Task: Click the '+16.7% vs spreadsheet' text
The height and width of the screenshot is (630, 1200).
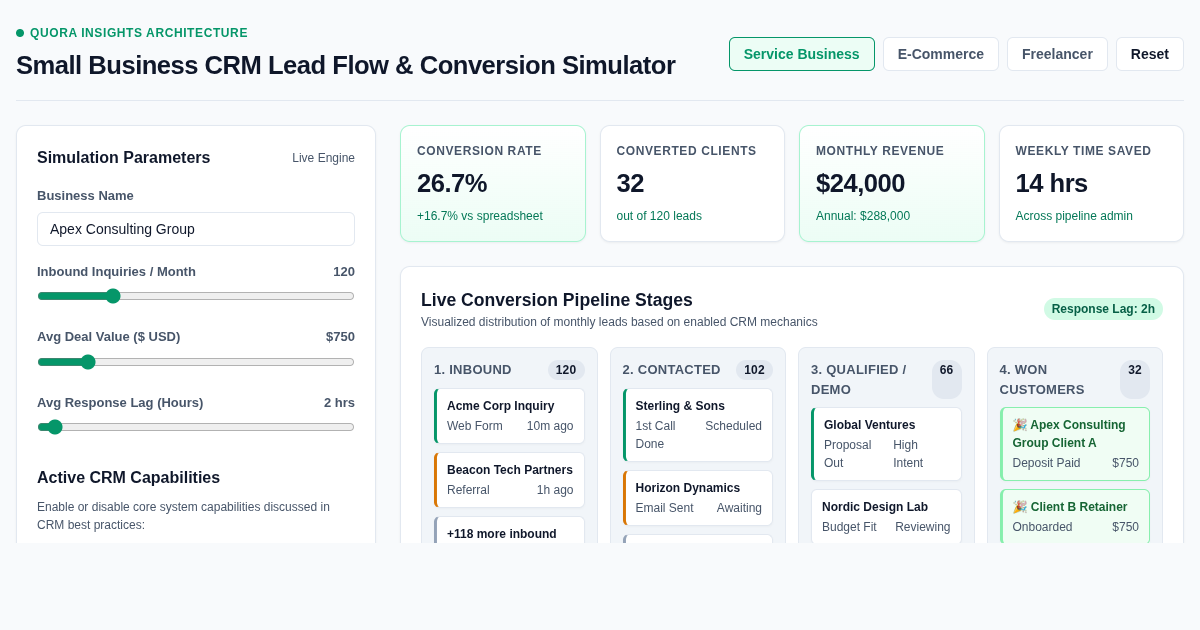Action: point(480,216)
